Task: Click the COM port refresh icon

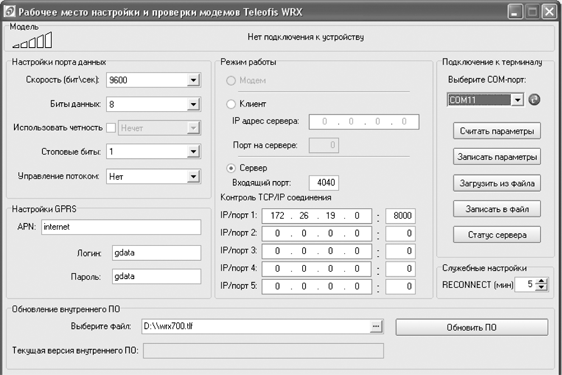Action: point(534,100)
